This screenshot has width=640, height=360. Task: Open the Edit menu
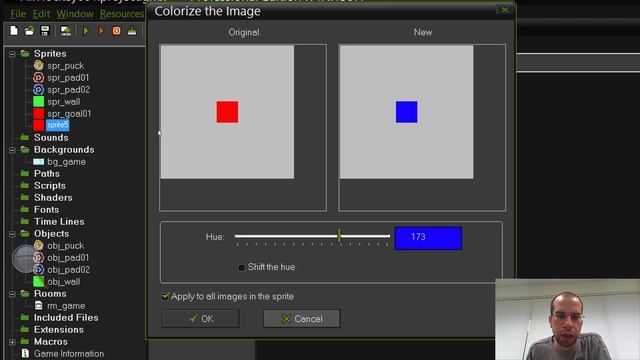click(x=41, y=14)
